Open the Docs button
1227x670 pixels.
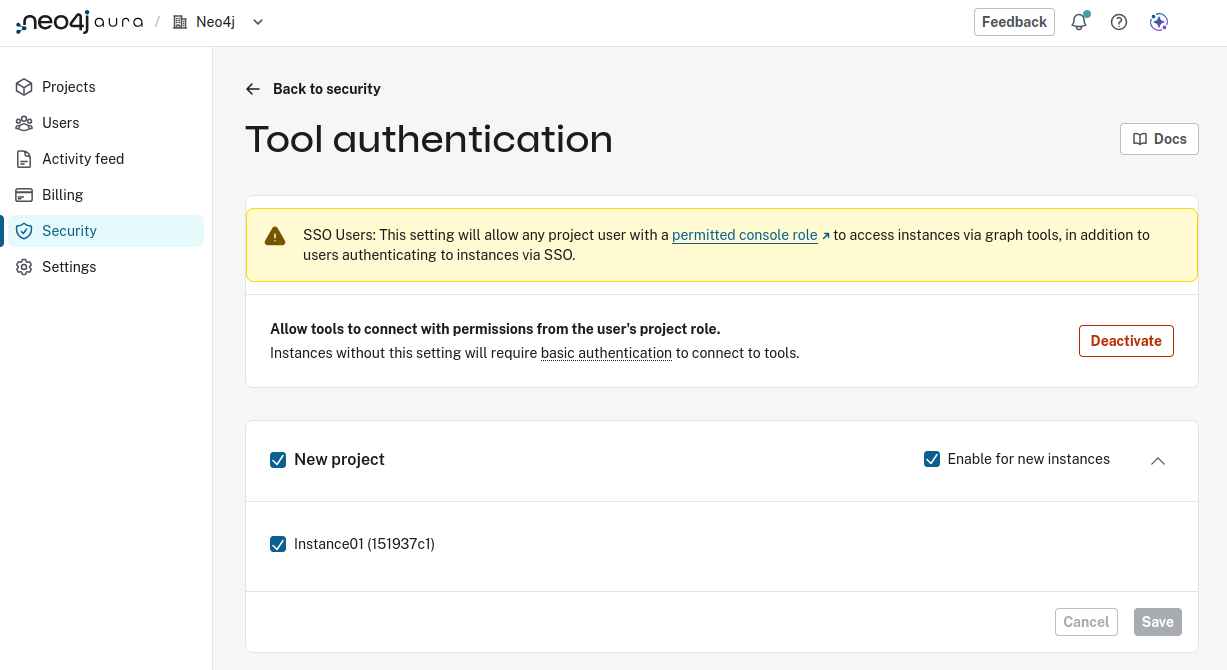pos(1159,139)
